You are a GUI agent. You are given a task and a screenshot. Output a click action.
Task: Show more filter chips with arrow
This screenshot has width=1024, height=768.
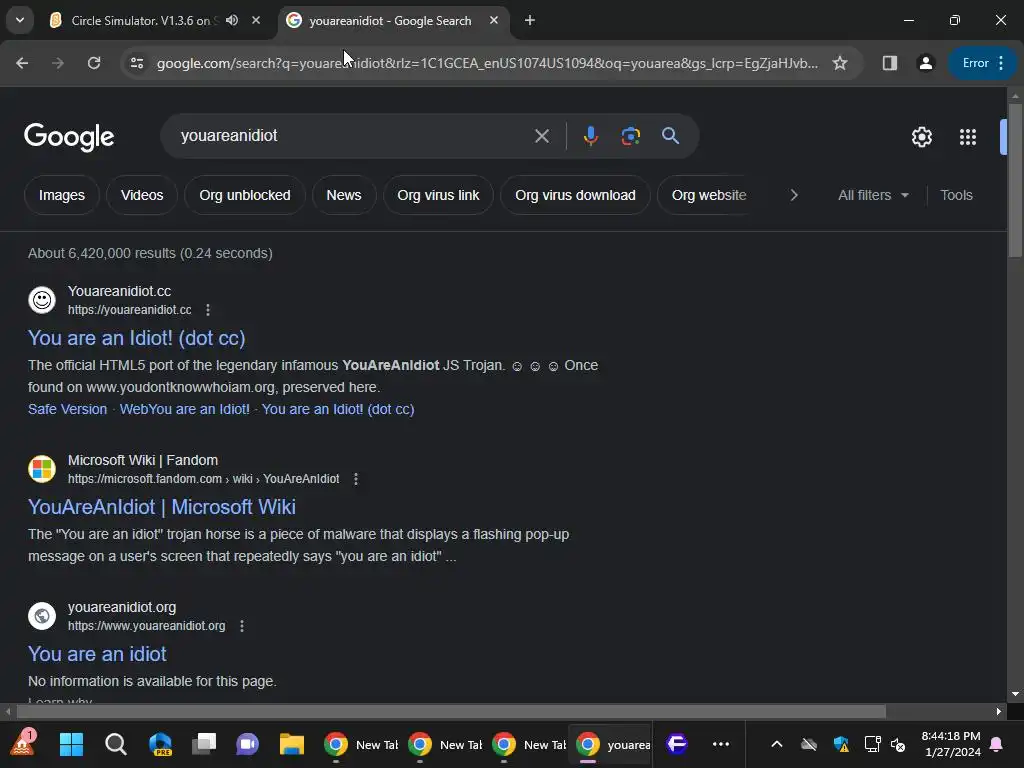pyautogui.click(x=793, y=195)
